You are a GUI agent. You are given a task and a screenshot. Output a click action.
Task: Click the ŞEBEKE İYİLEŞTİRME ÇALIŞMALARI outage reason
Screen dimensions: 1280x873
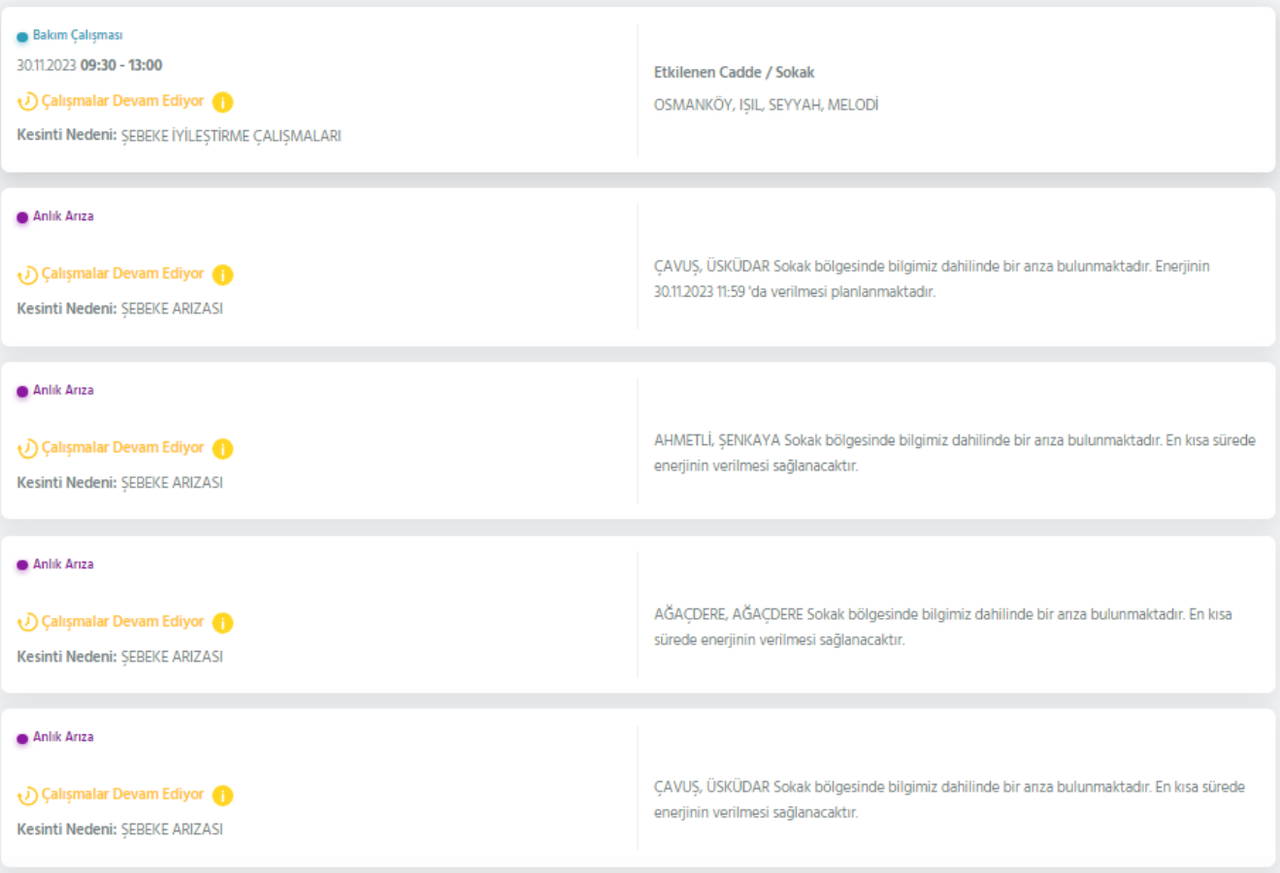231,136
